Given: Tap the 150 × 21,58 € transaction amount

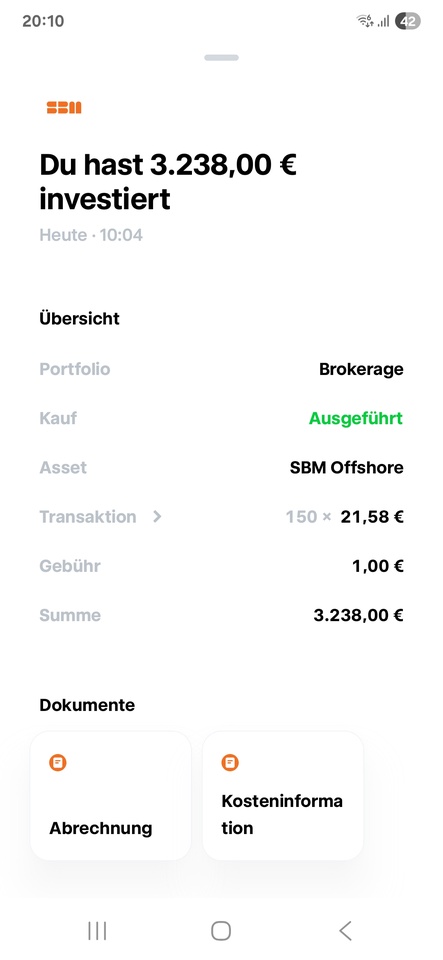Looking at the screenshot, I should (344, 517).
